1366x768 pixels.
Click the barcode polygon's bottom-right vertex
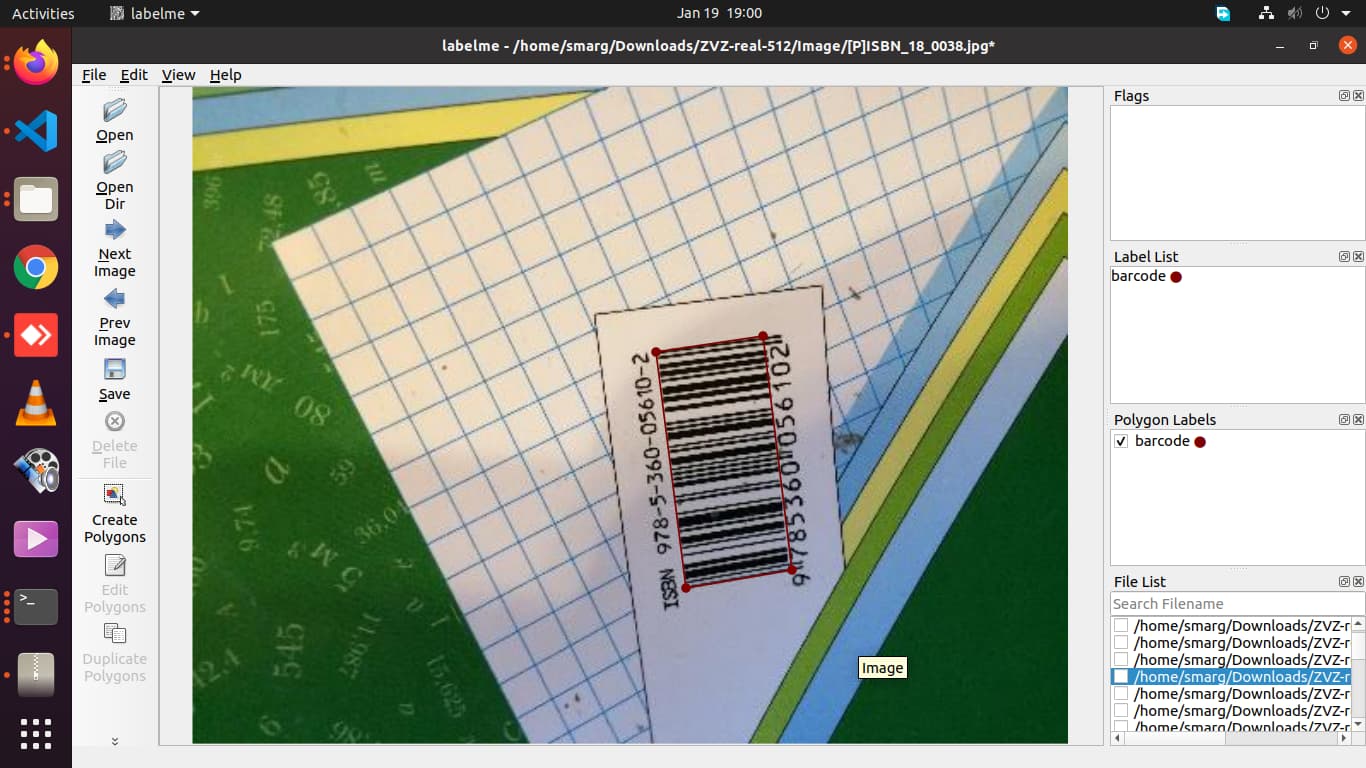pos(793,571)
